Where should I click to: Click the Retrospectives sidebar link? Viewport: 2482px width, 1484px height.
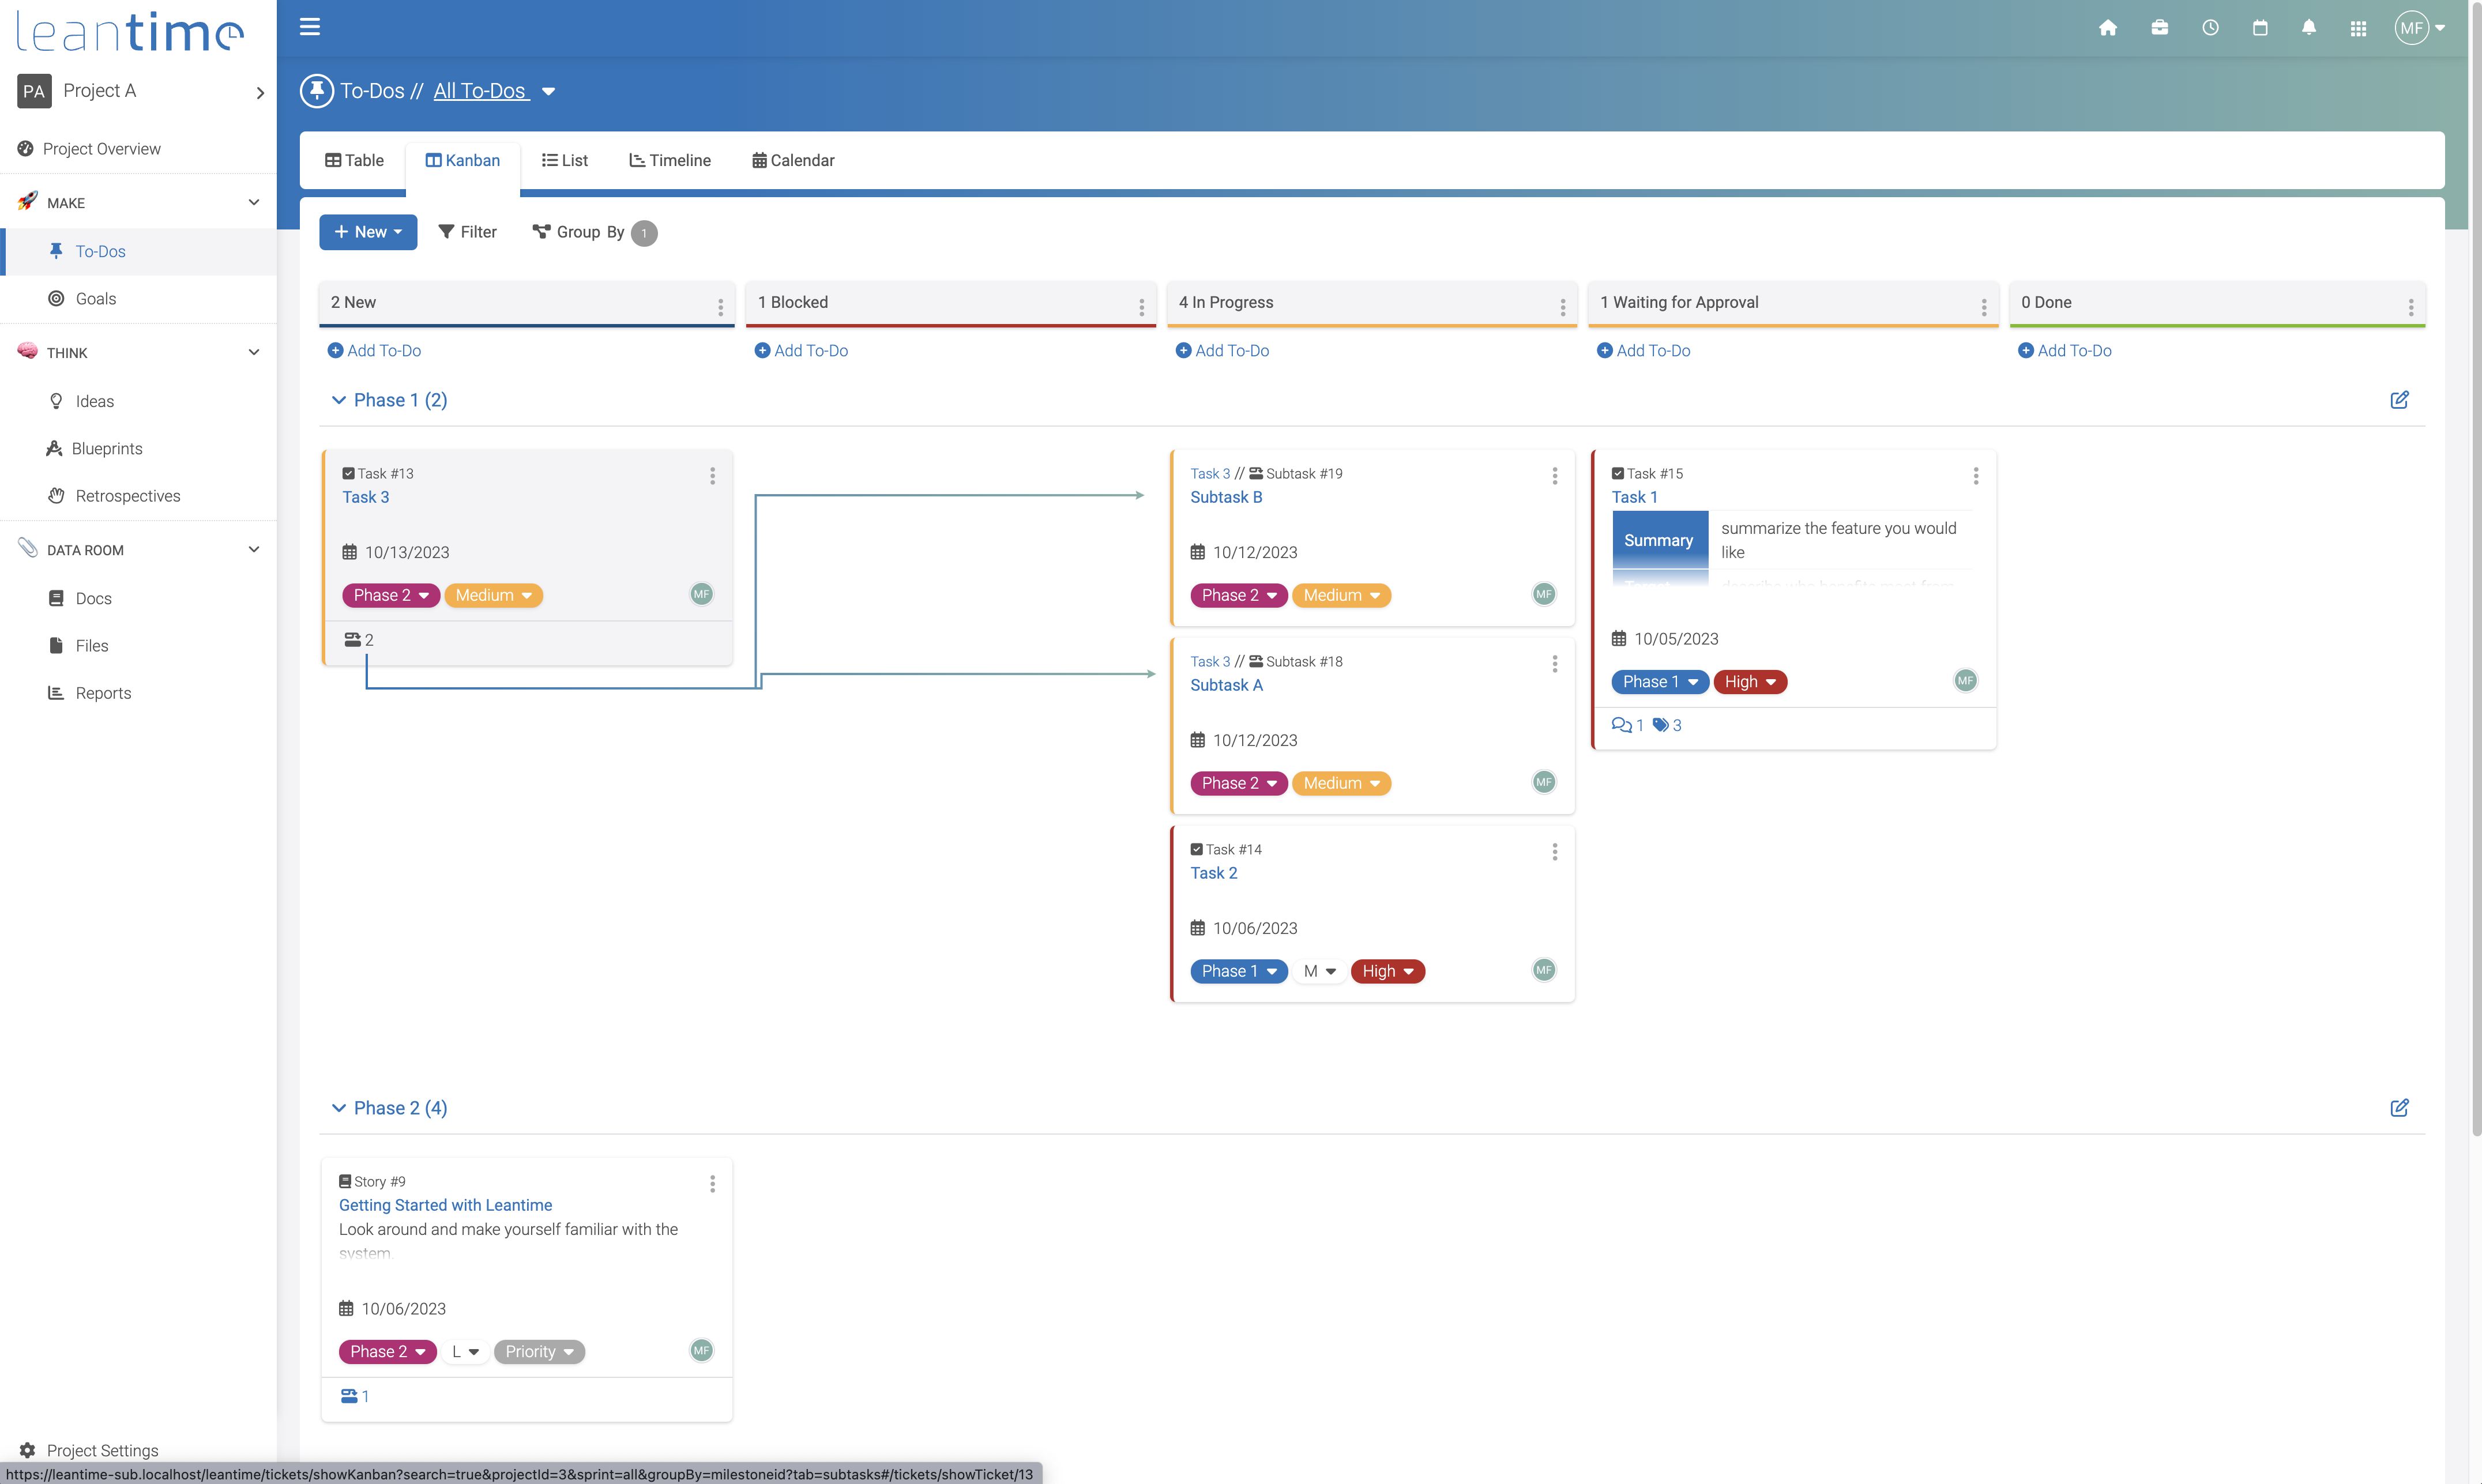coord(127,496)
